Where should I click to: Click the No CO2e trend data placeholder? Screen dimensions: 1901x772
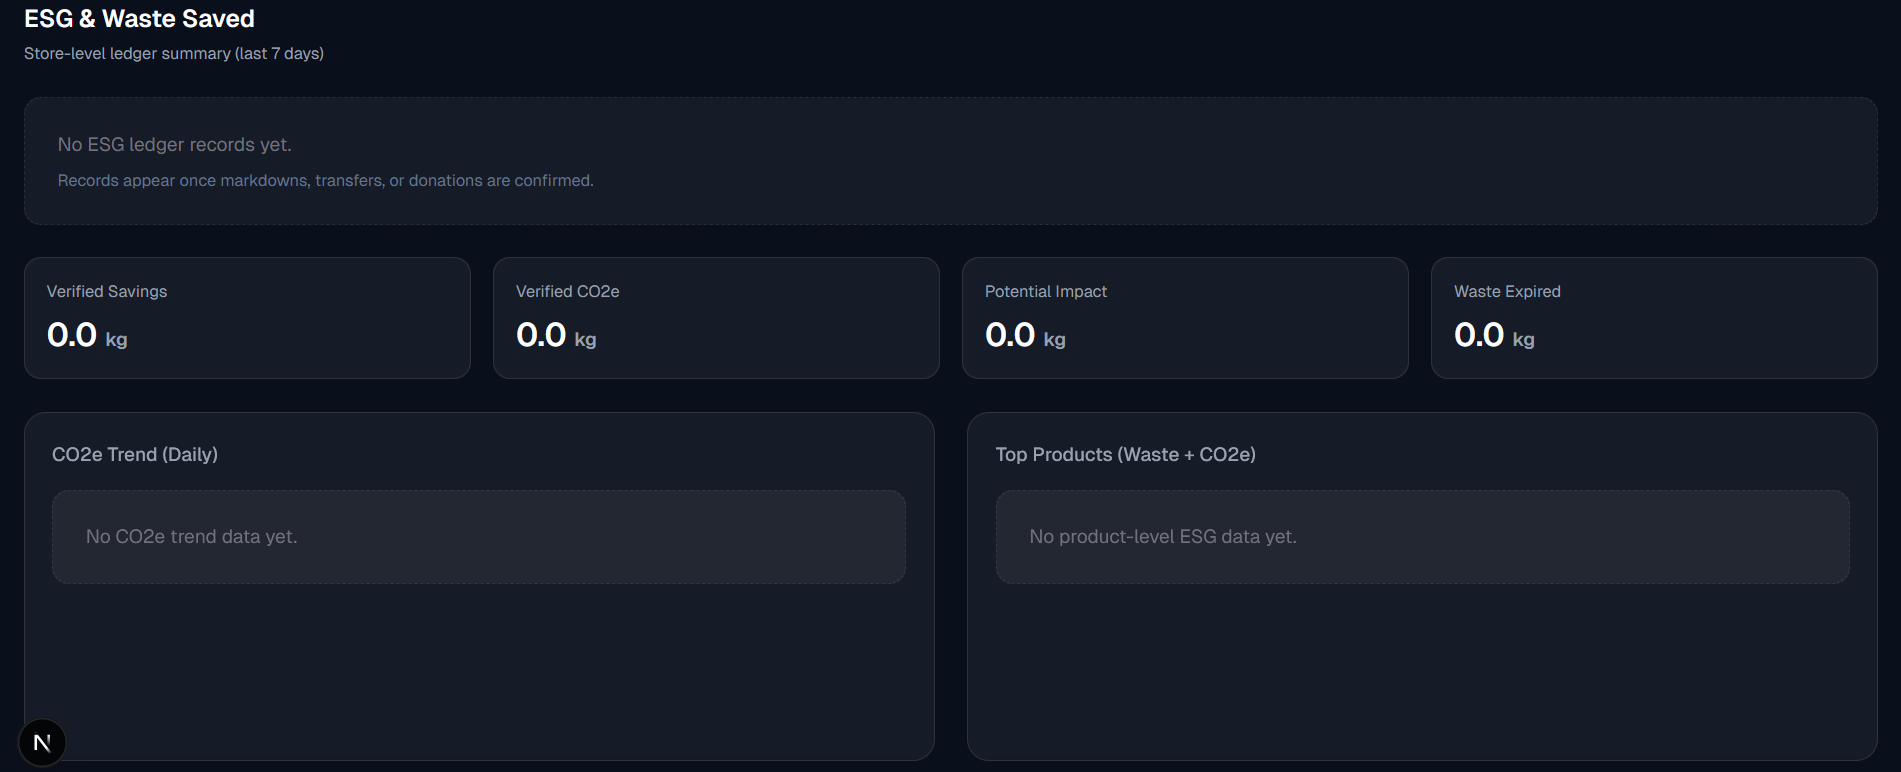(x=192, y=537)
